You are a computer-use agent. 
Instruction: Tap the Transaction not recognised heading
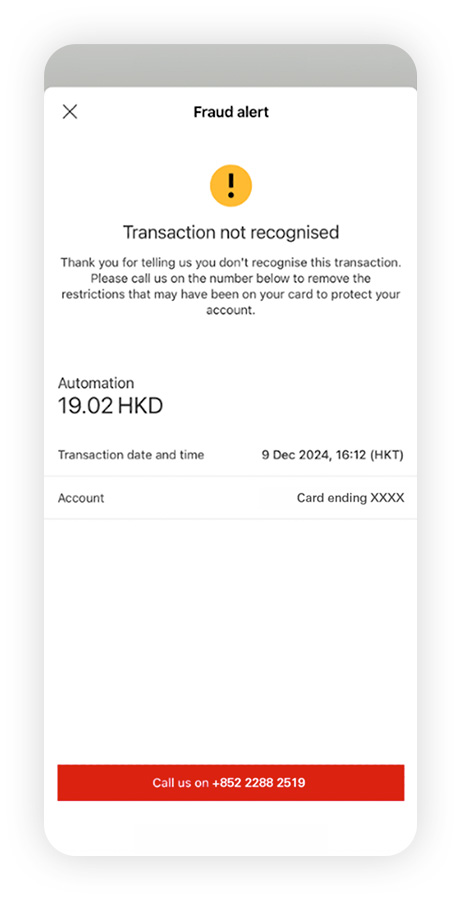click(231, 232)
